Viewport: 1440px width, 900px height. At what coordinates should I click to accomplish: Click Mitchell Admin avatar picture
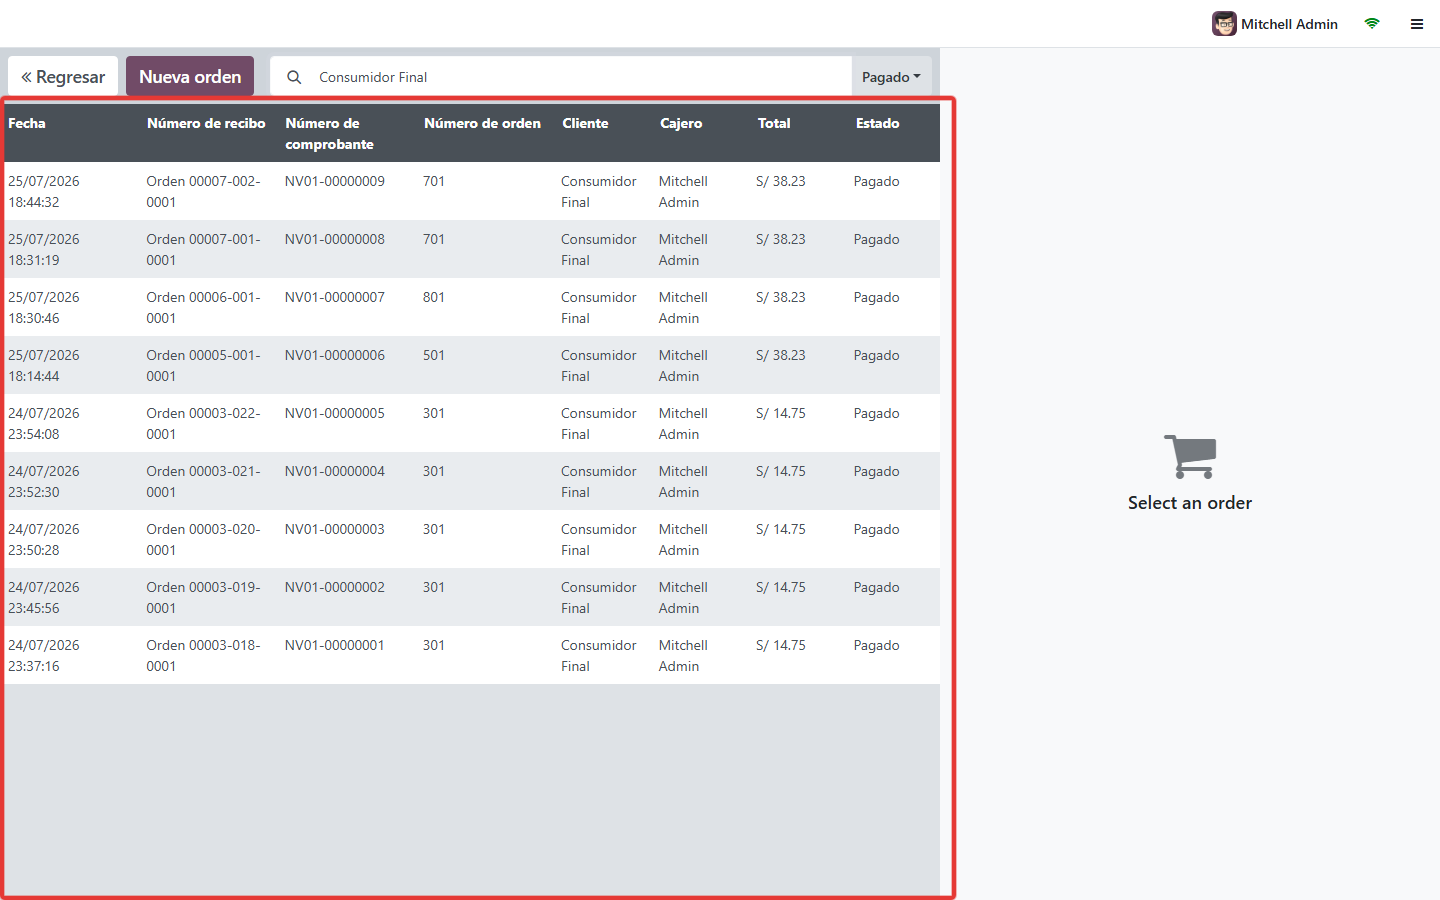pyautogui.click(x=1224, y=24)
